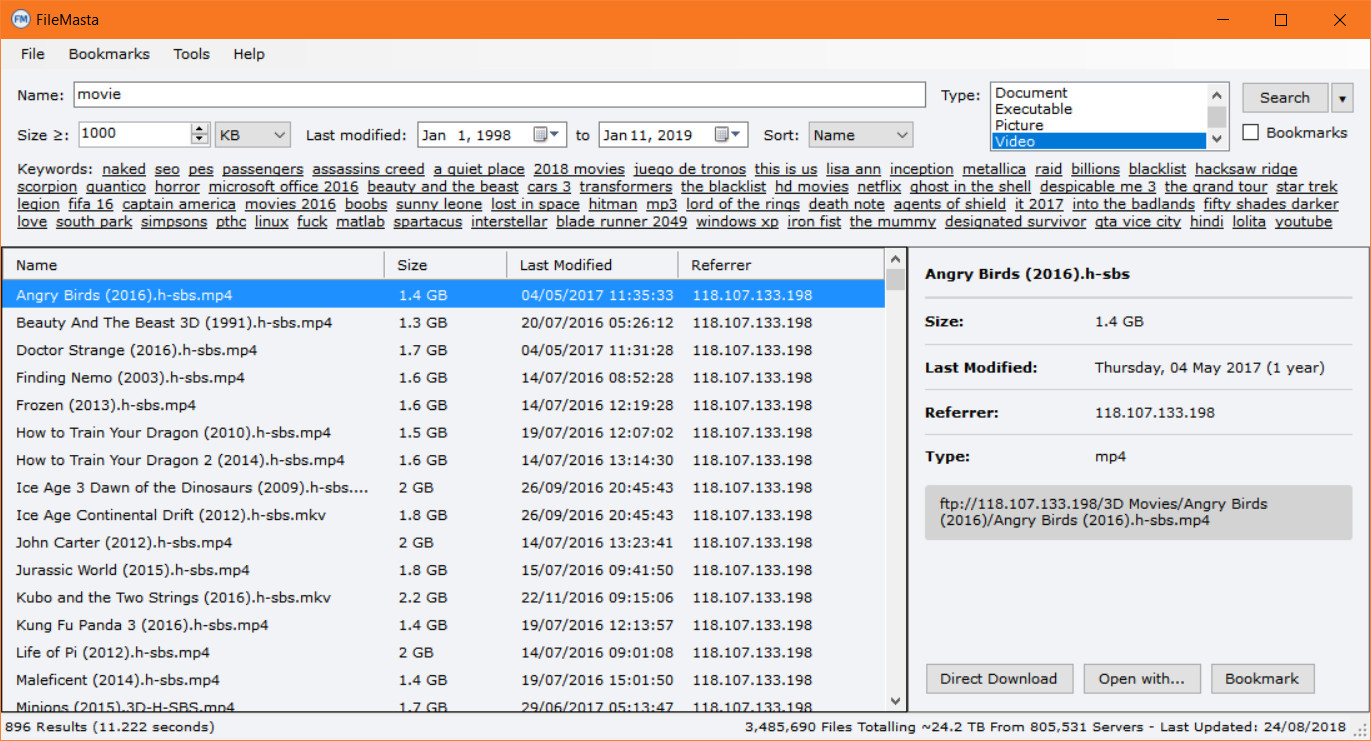The height and width of the screenshot is (741, 1371).
Task: Click the Open with... button
Action: click(1142, 679)
